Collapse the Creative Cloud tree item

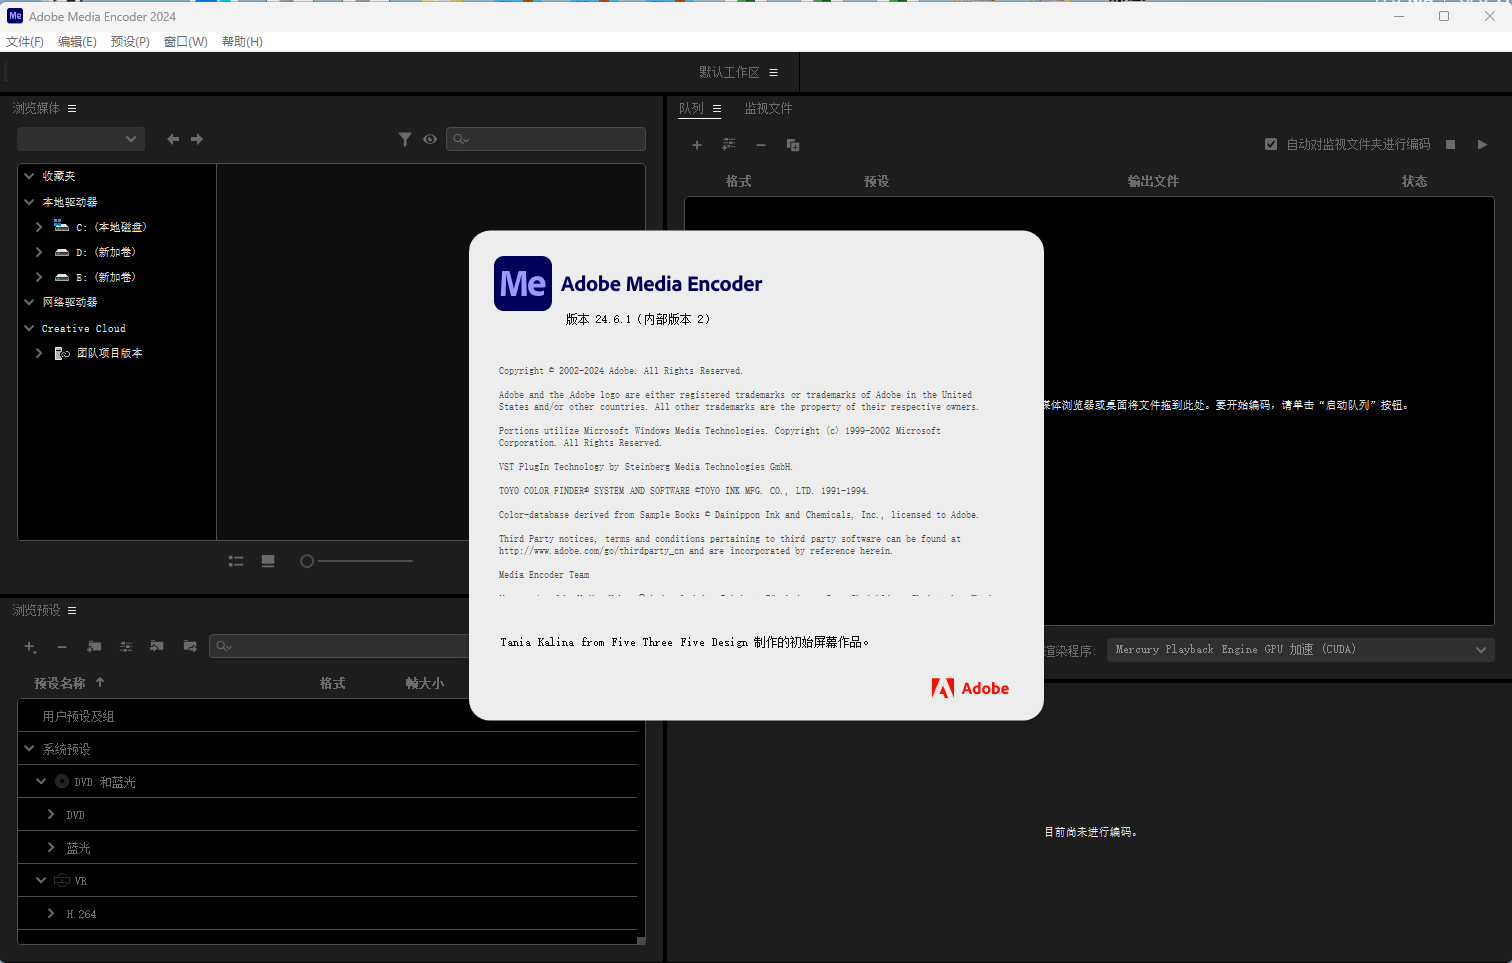coord(29,327)
